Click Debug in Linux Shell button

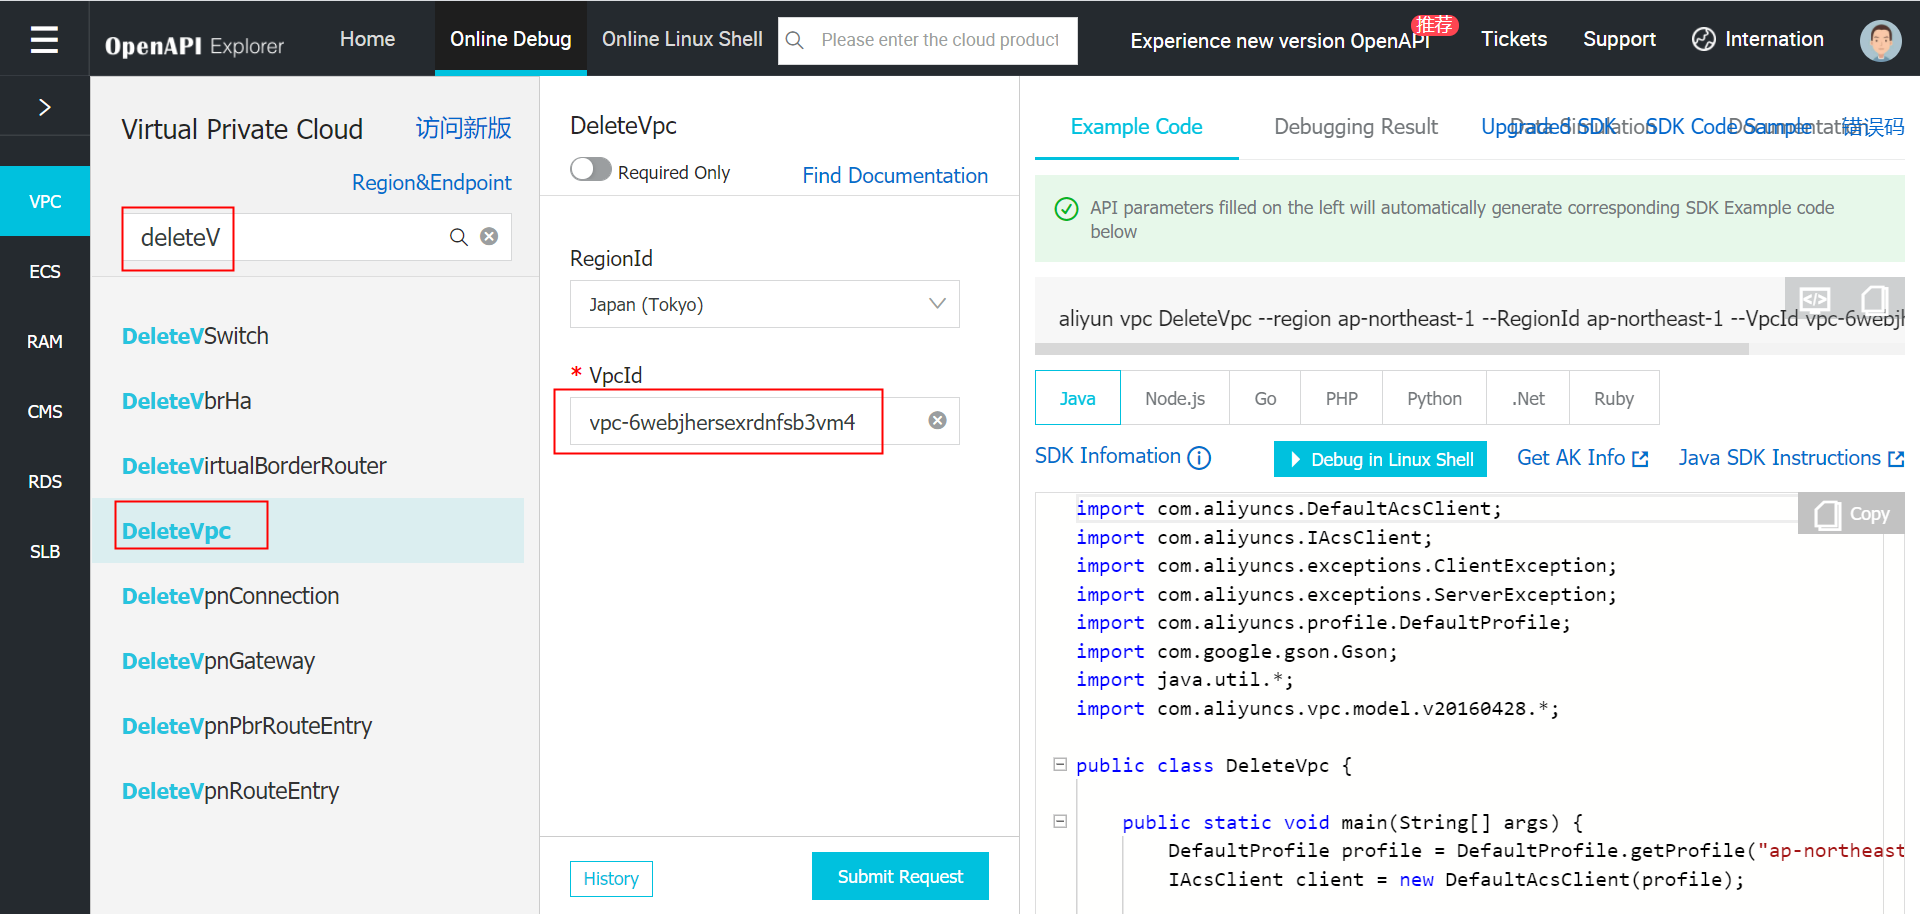coord(1380,459)
